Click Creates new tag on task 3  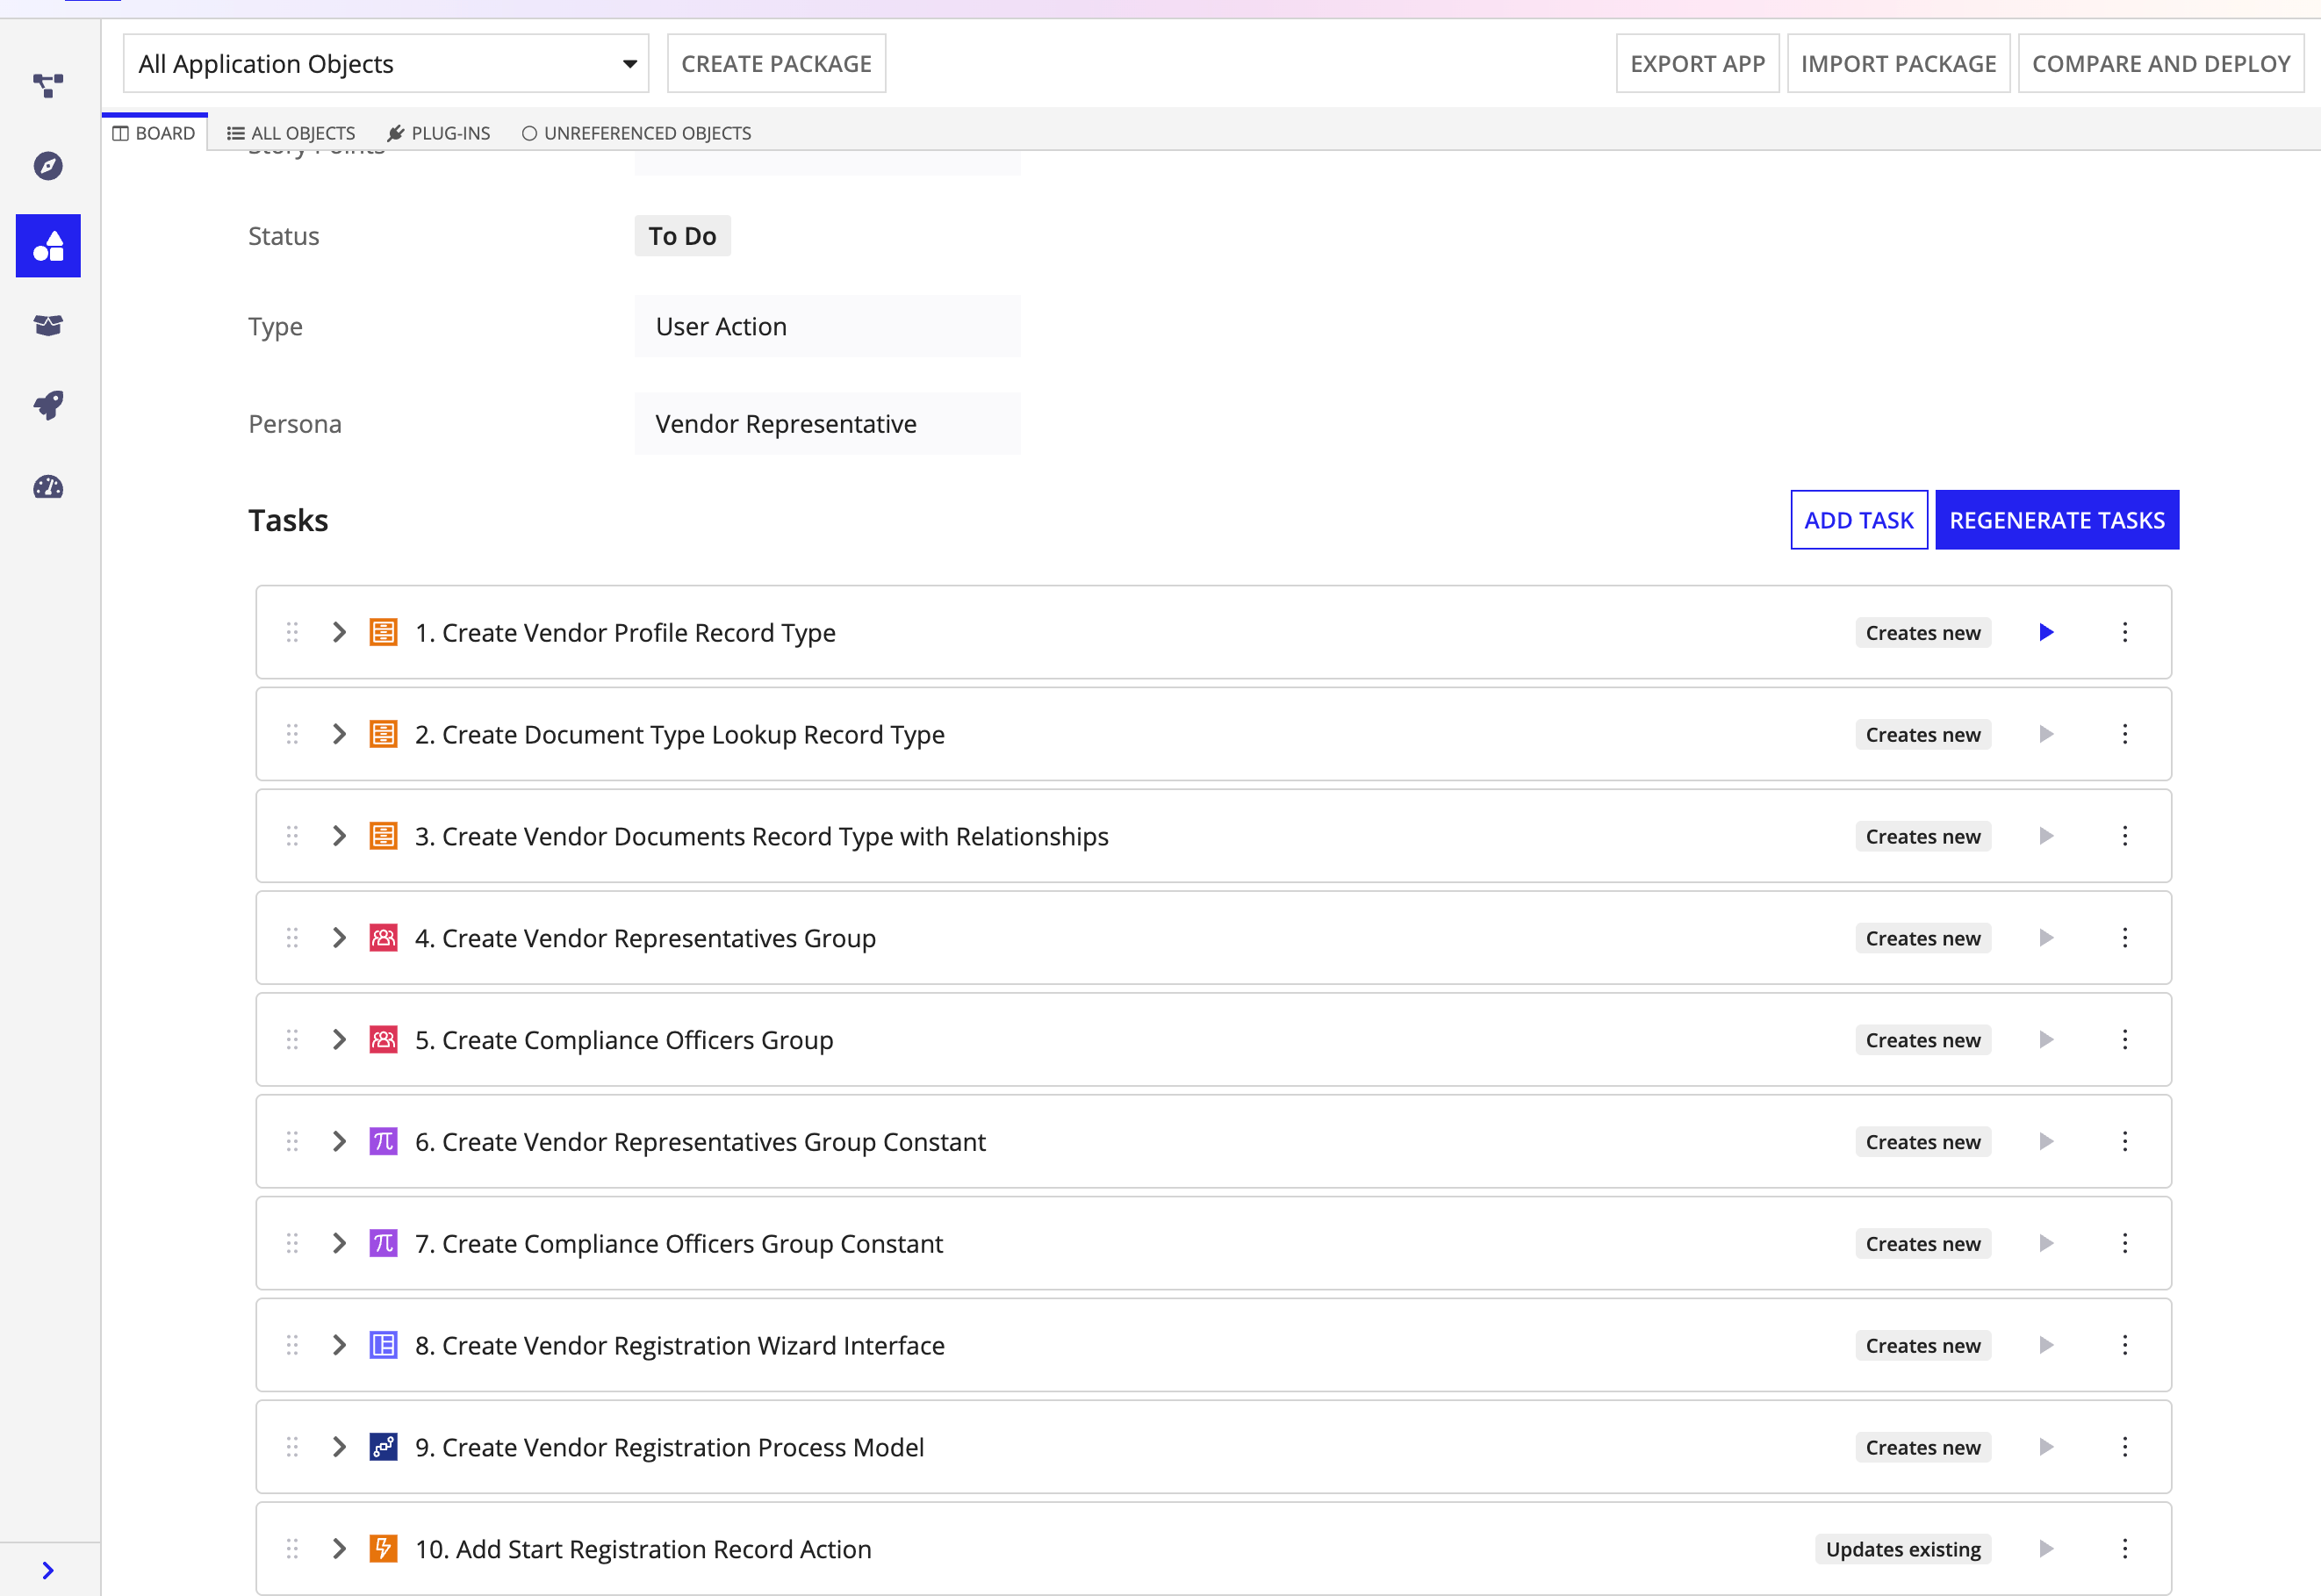coord(1923,836)
